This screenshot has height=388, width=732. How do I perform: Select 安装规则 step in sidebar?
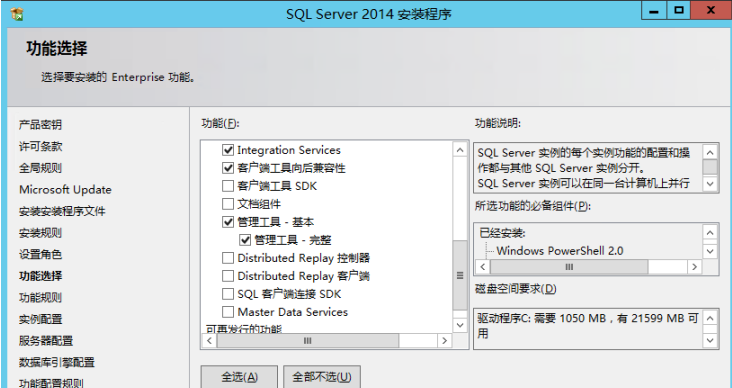coord(40,233)
